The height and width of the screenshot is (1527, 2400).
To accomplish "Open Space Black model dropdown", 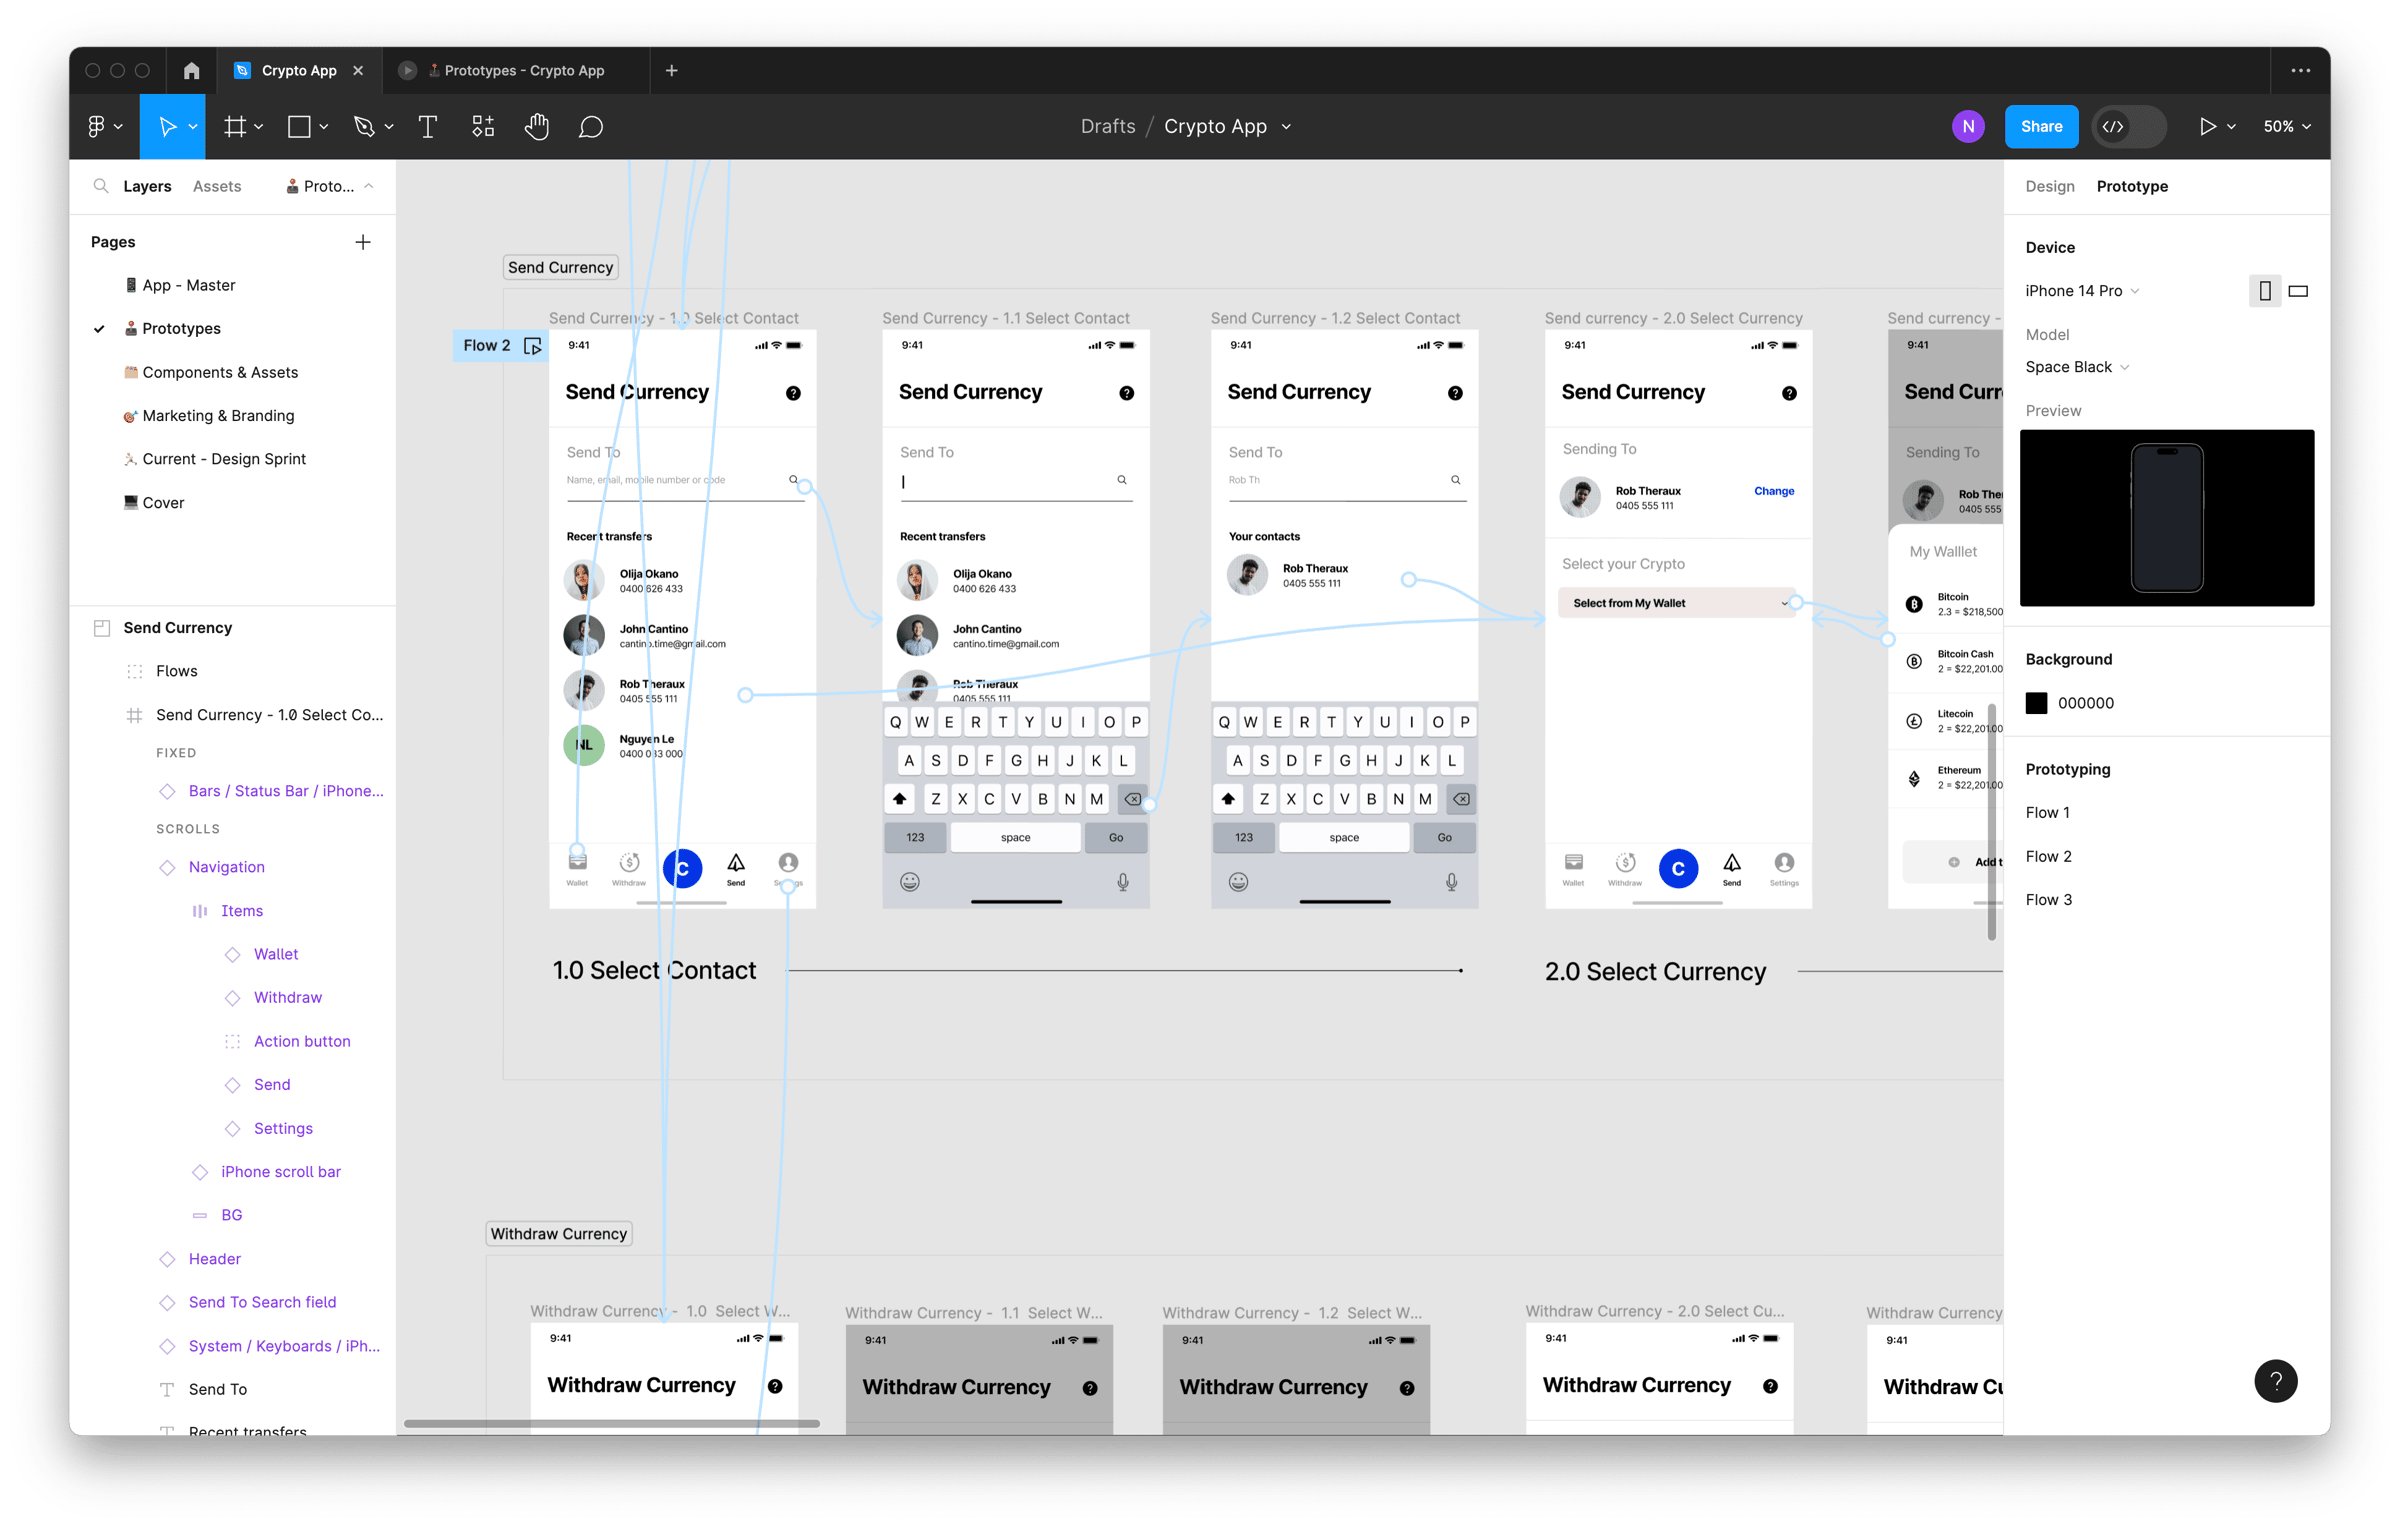I will coord(2076,367).
